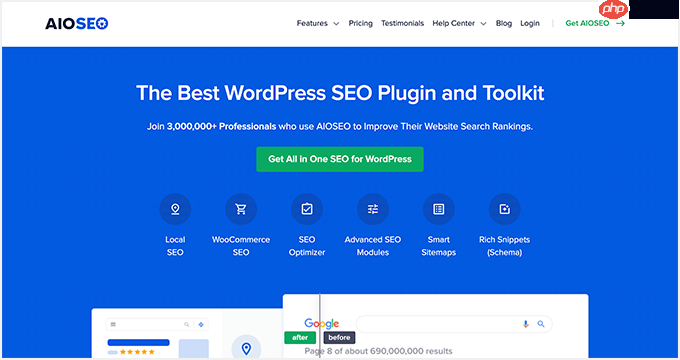Click the small search icon in left preview

click(186, 324)
